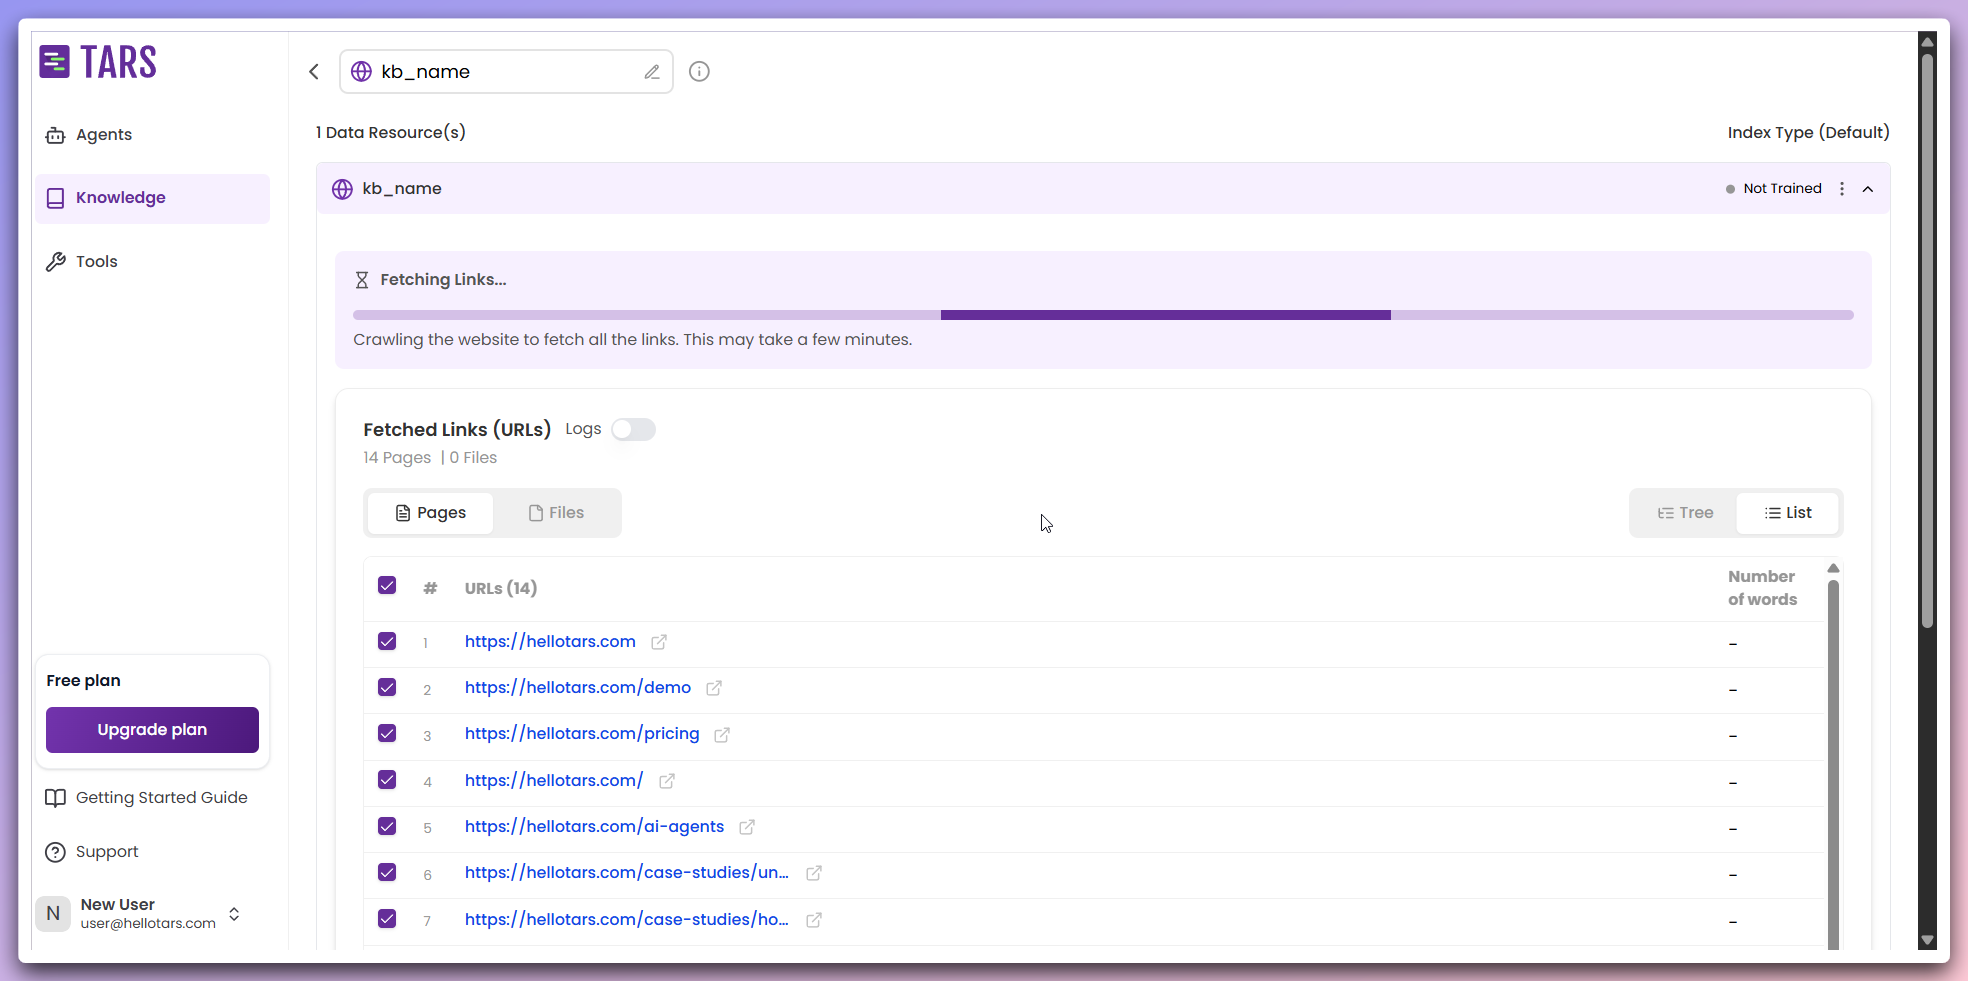Viewport: 1968px width, 981px height.
Task: Toggle the Logs switch
Action: [633, 429]
